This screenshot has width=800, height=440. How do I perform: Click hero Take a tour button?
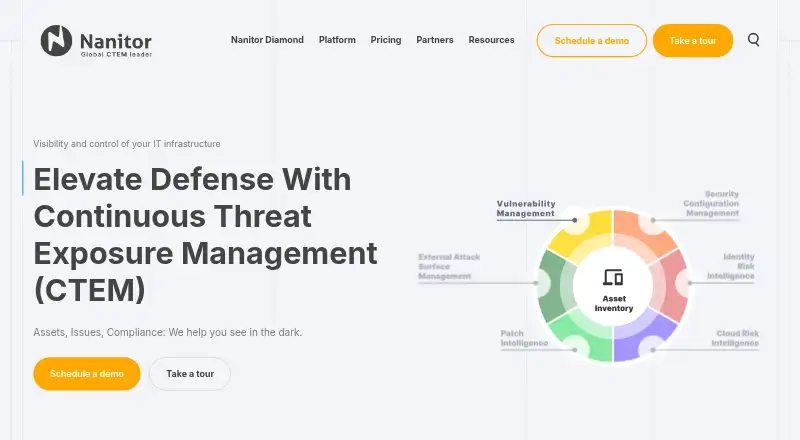[x=190, y=374]
